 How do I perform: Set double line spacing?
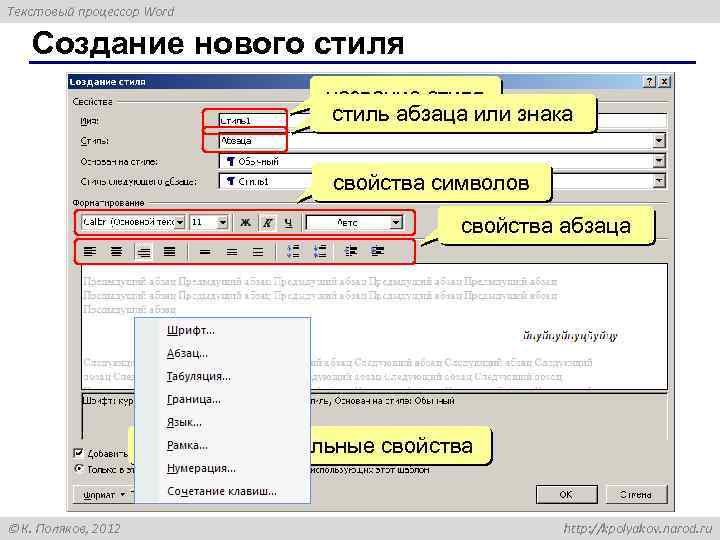(x=258, y=252)
